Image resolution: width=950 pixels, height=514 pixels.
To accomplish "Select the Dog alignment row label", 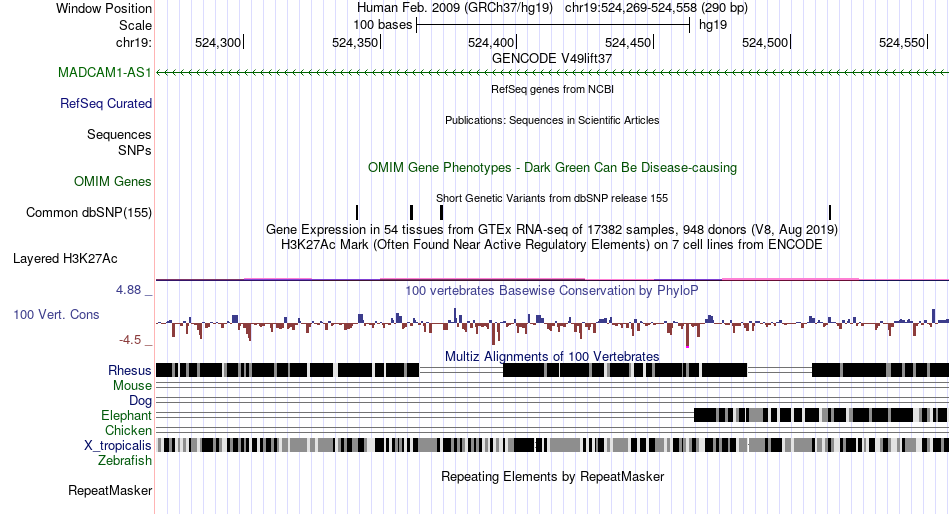I will pos(140,400).
